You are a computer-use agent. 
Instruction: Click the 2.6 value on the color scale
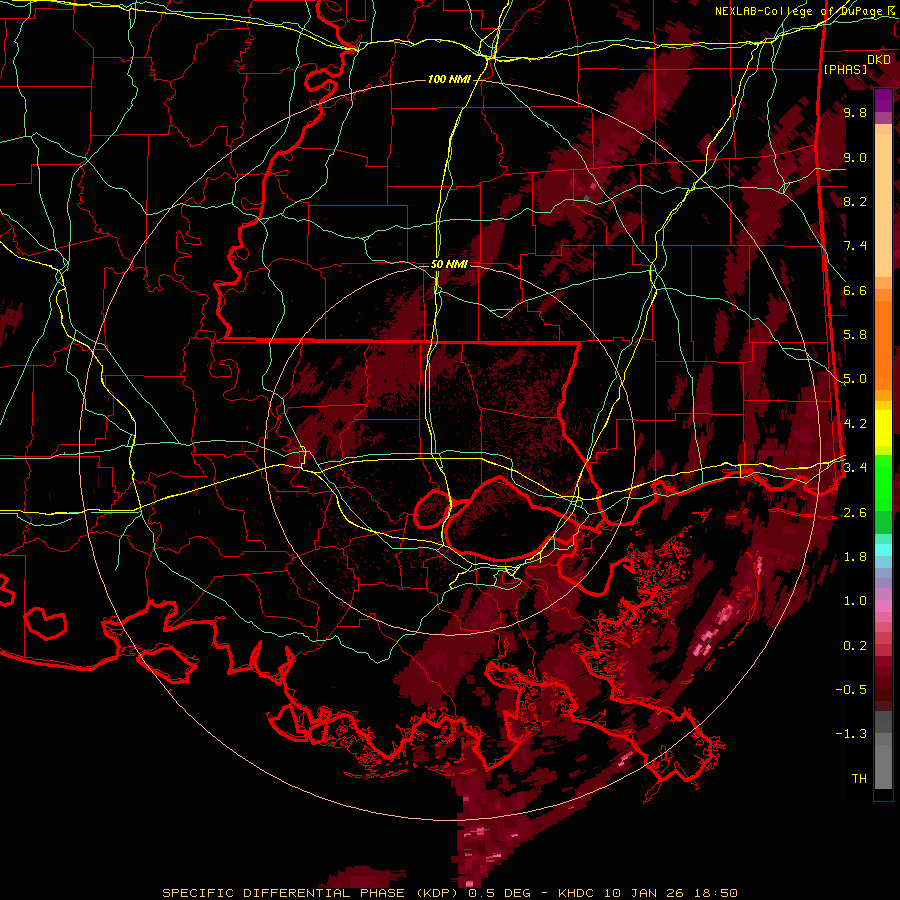(x=855, y=513)
